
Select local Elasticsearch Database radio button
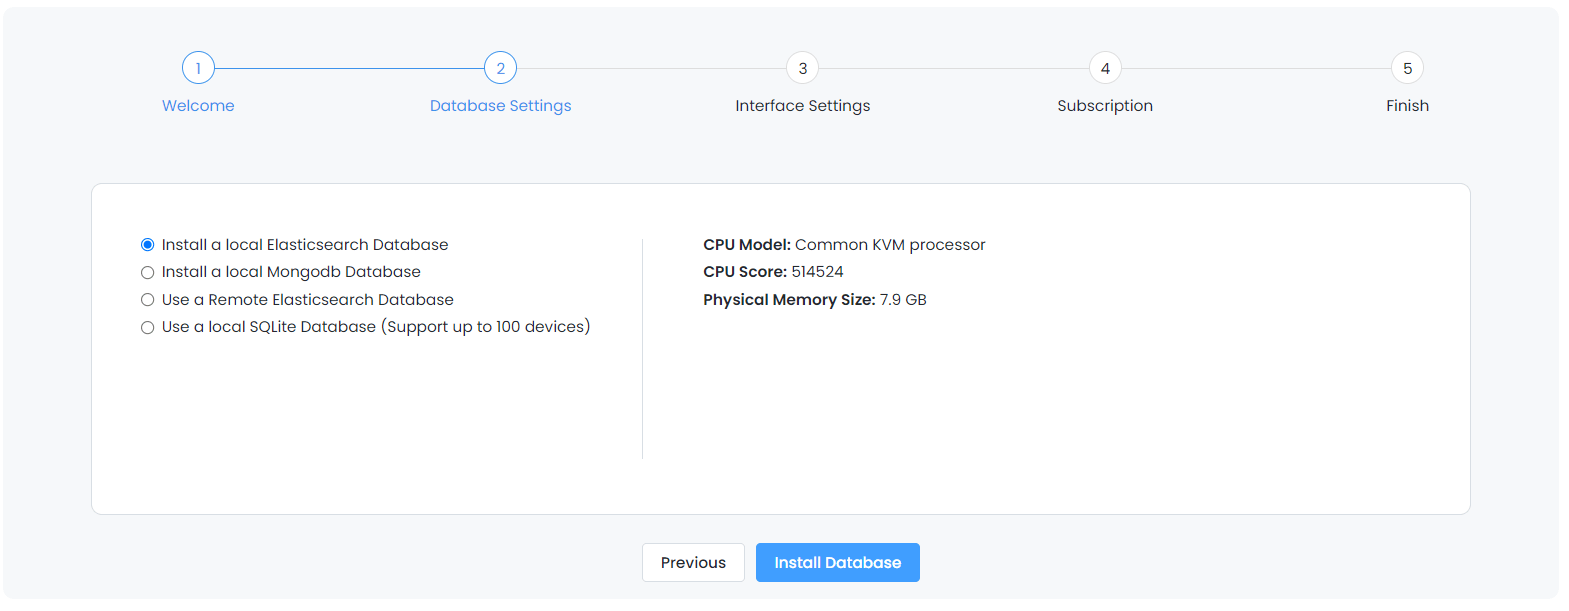click(148, 245)
